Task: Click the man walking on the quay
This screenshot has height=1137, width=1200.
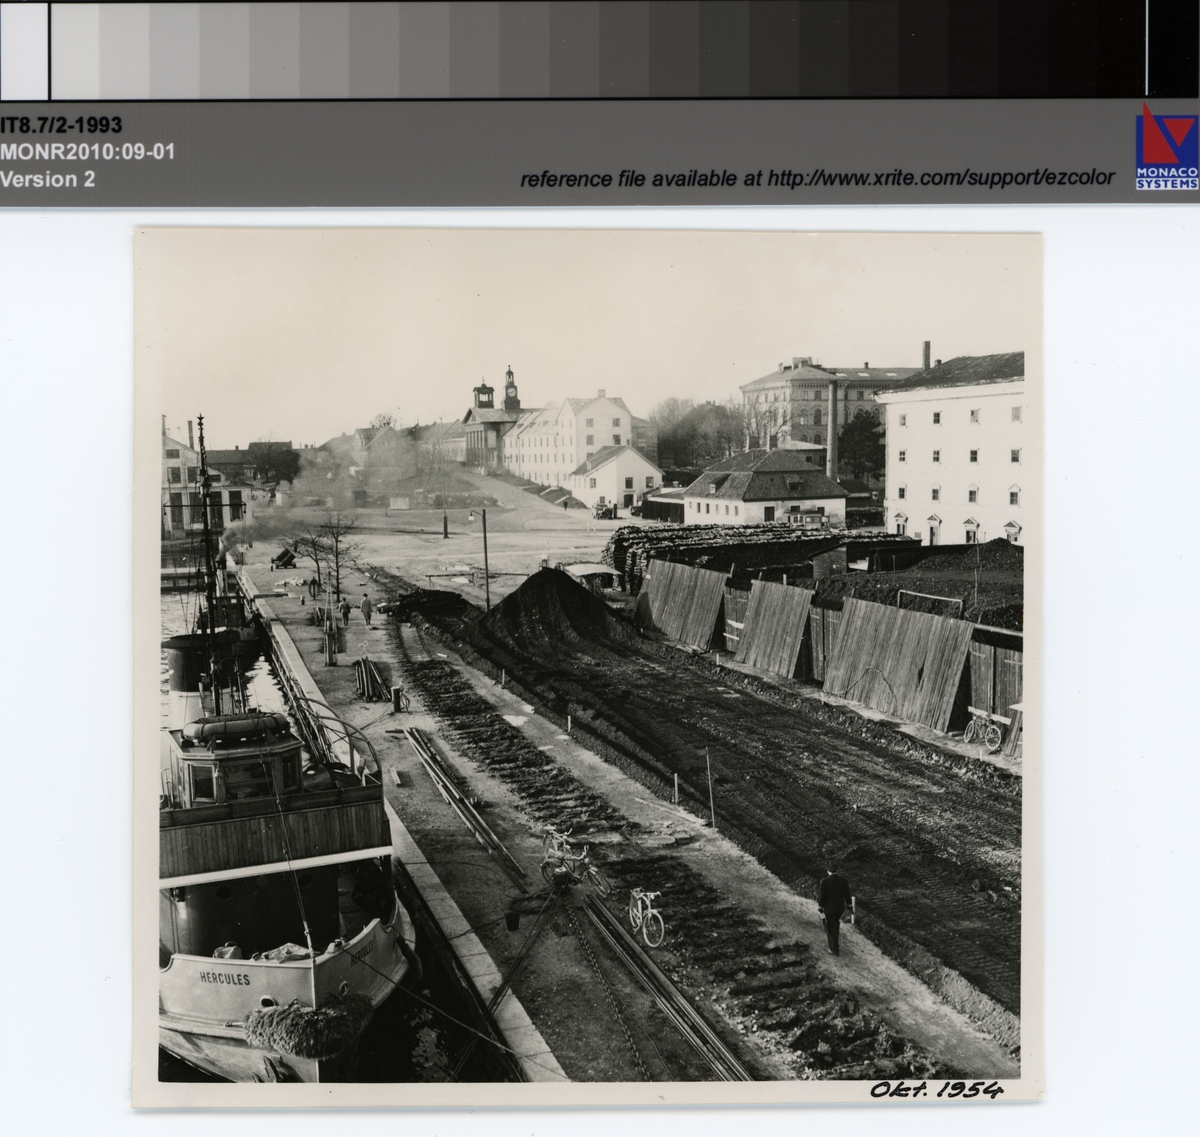Action: 832,909
